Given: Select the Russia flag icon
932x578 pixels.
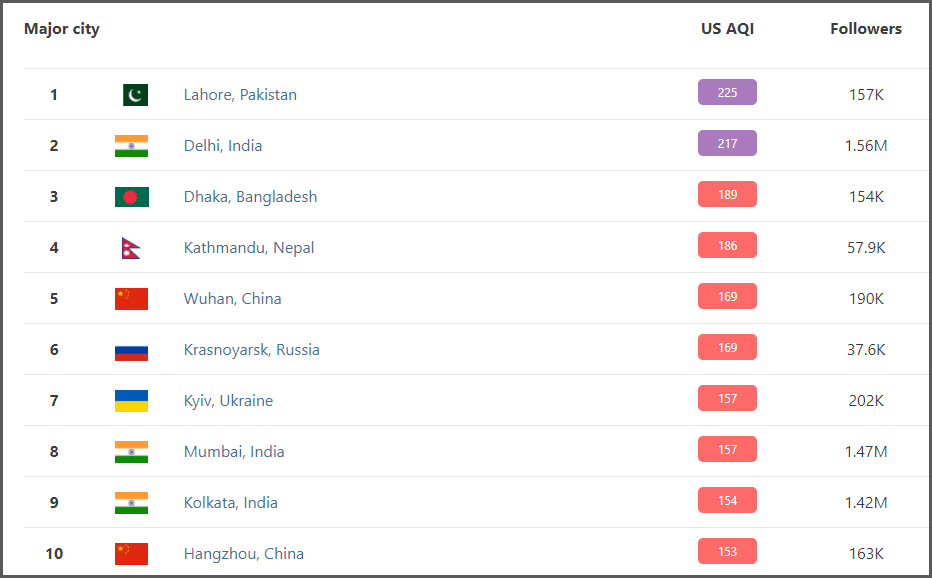Looking at the screenshot, I should pos(131,353).
